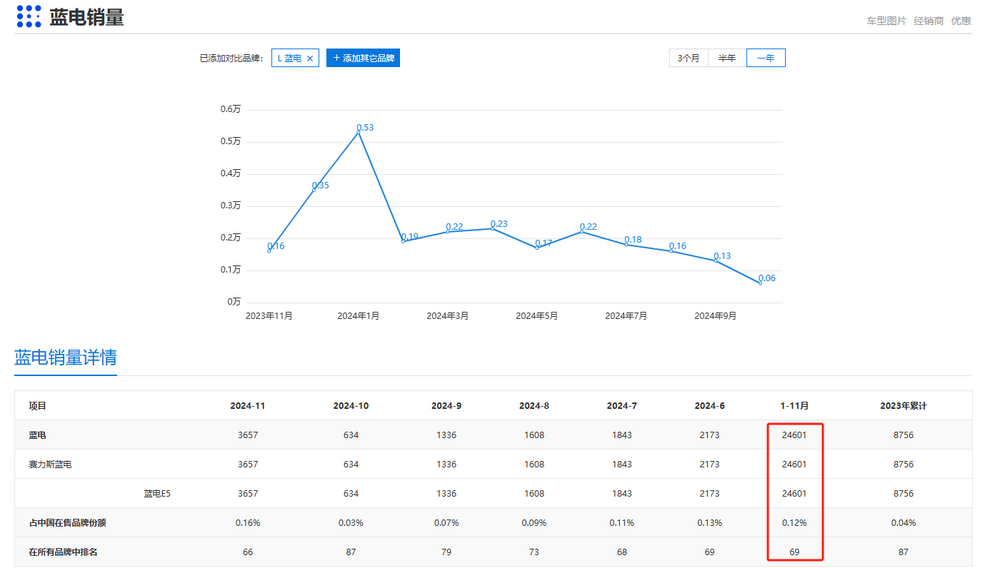Click the 蓝电 row label in table

pos(38,435)
